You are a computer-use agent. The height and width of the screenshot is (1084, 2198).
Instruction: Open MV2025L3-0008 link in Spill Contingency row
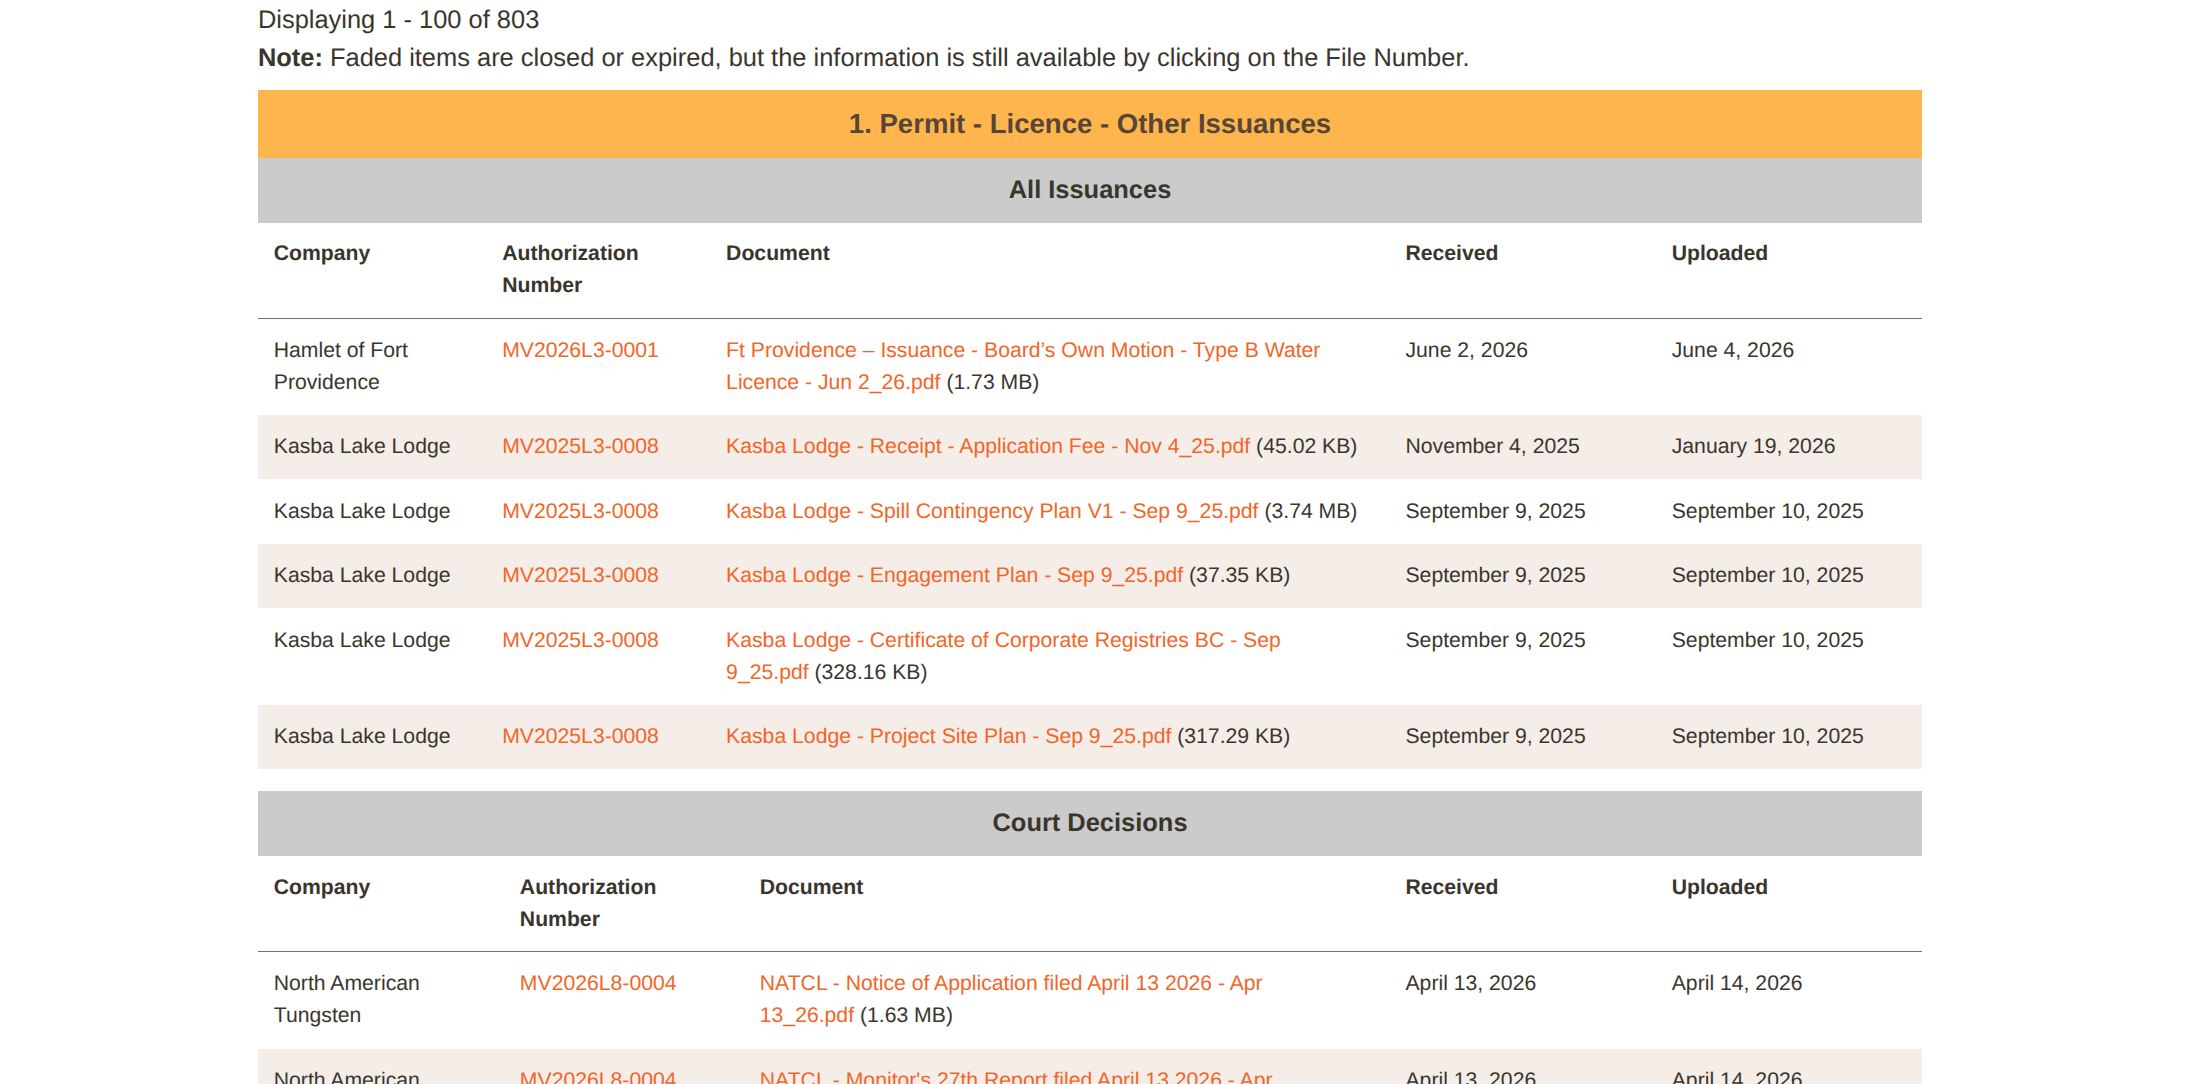pos(580,511)
